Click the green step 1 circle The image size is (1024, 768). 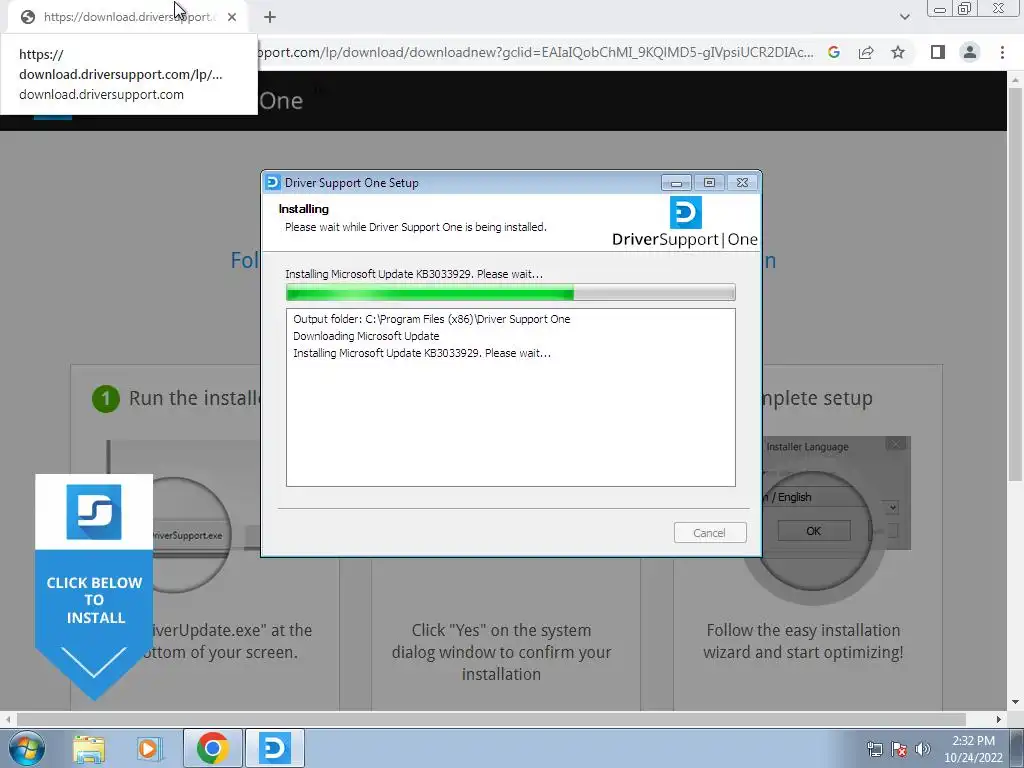(x=106, y=398)
